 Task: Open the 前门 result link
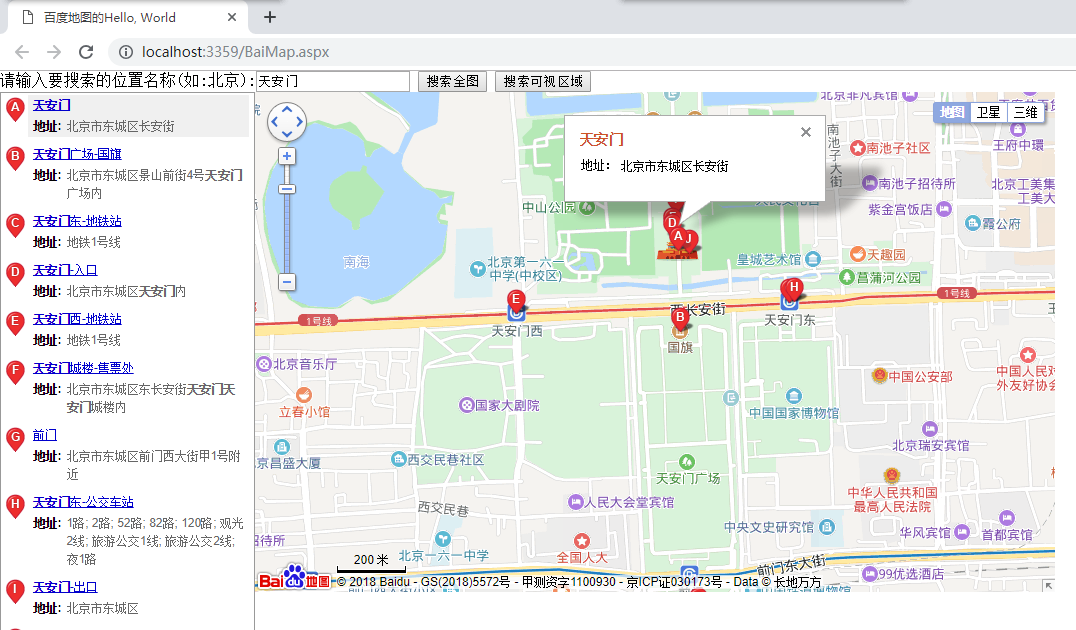(x=45, y=435)
